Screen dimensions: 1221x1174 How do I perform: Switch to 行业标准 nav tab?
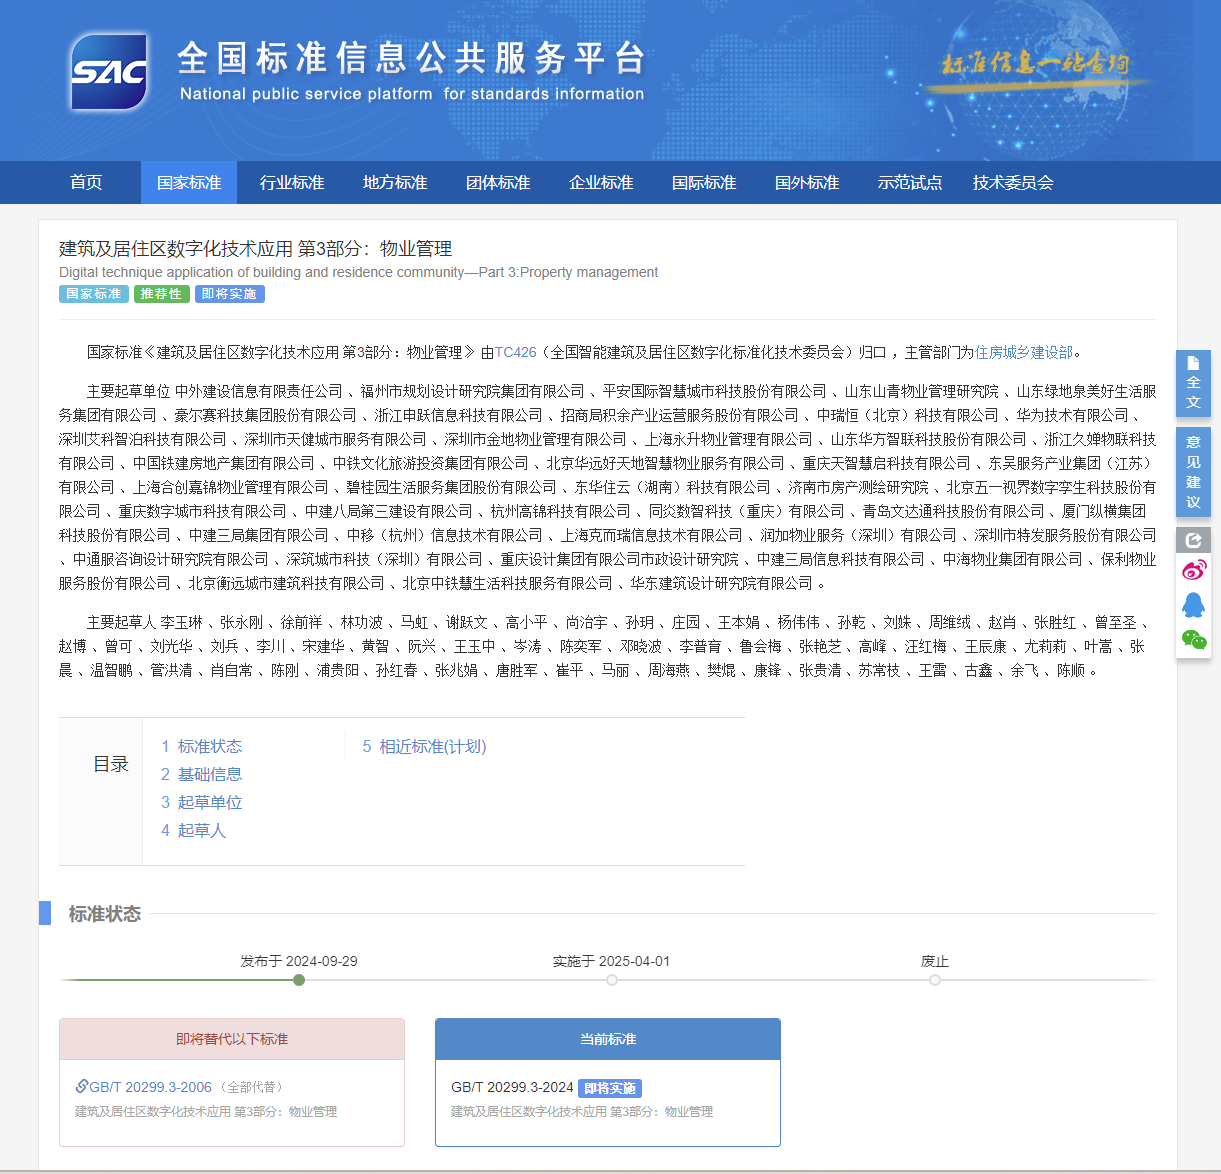(292, 183)
